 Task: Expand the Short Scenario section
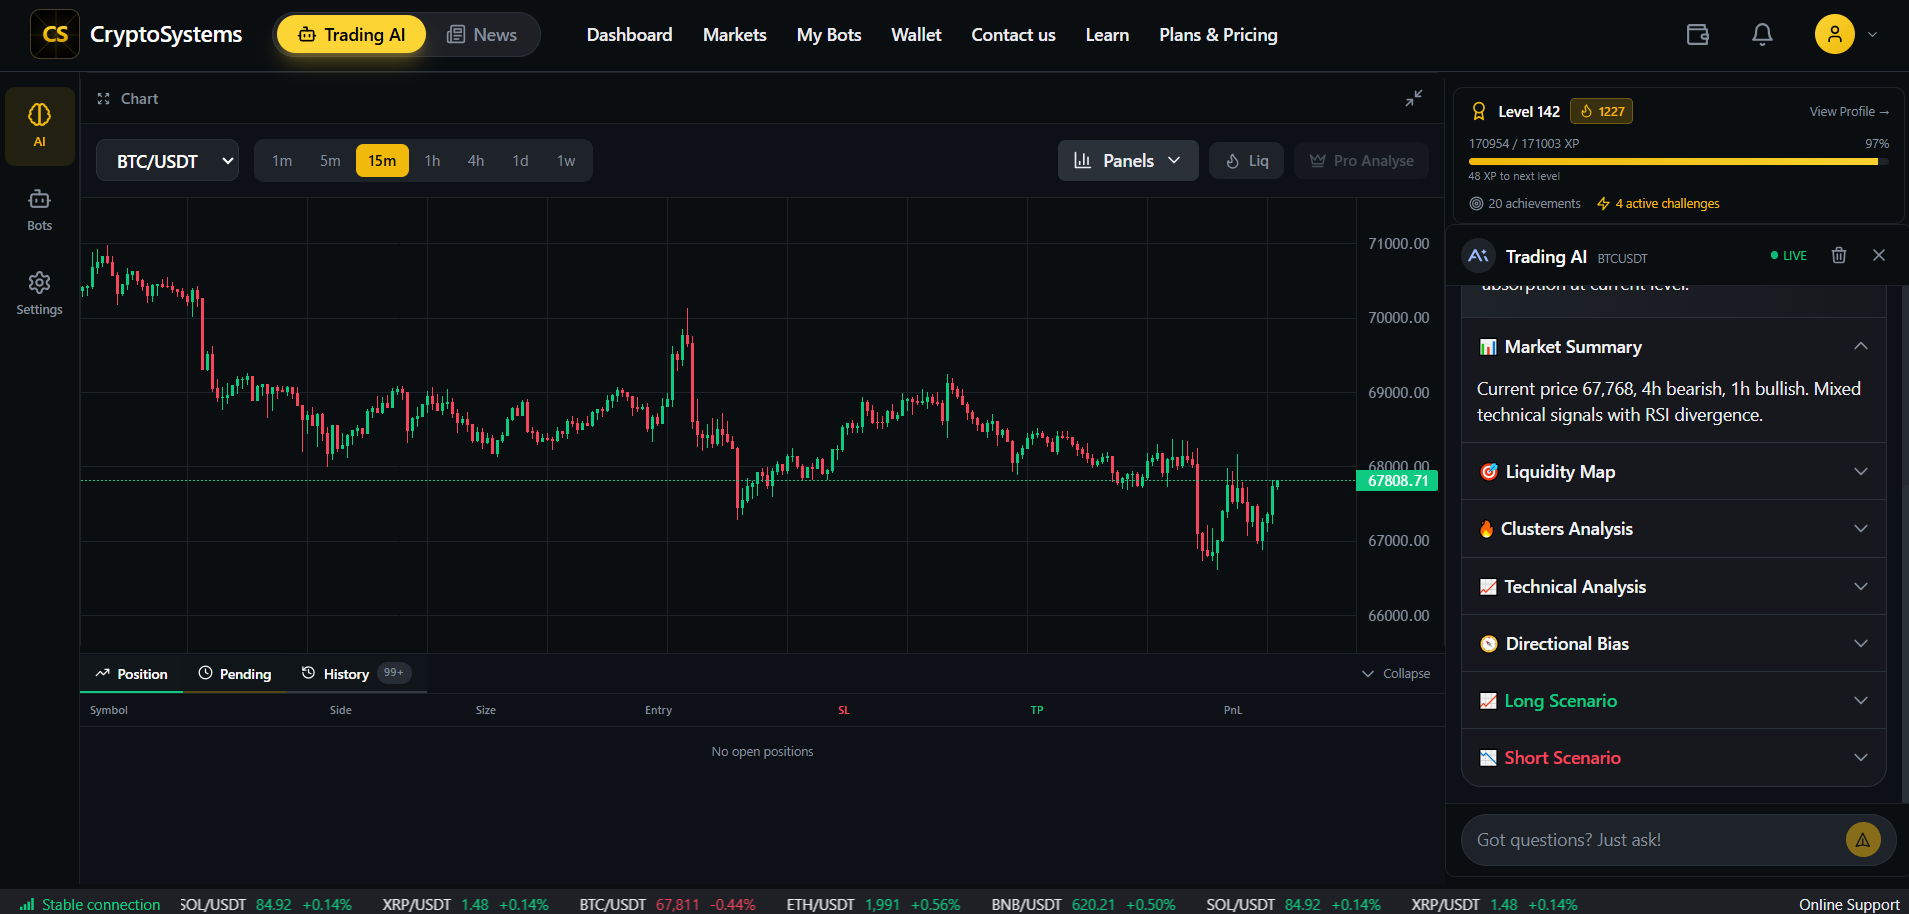point(1672,757)
